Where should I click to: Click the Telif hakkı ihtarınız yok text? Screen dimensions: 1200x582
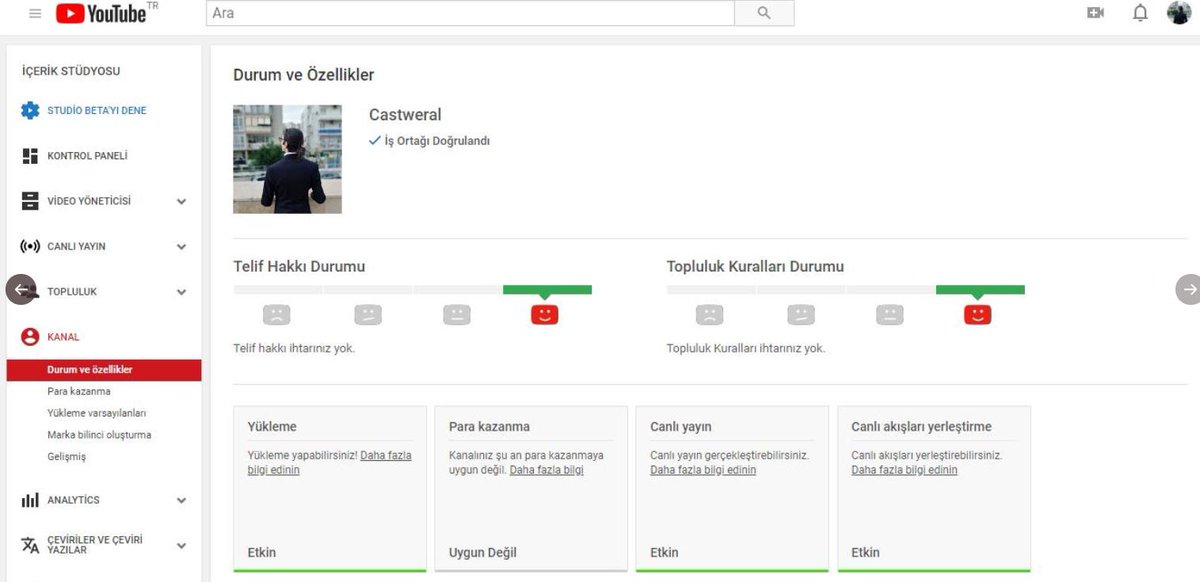coord(294,348)
